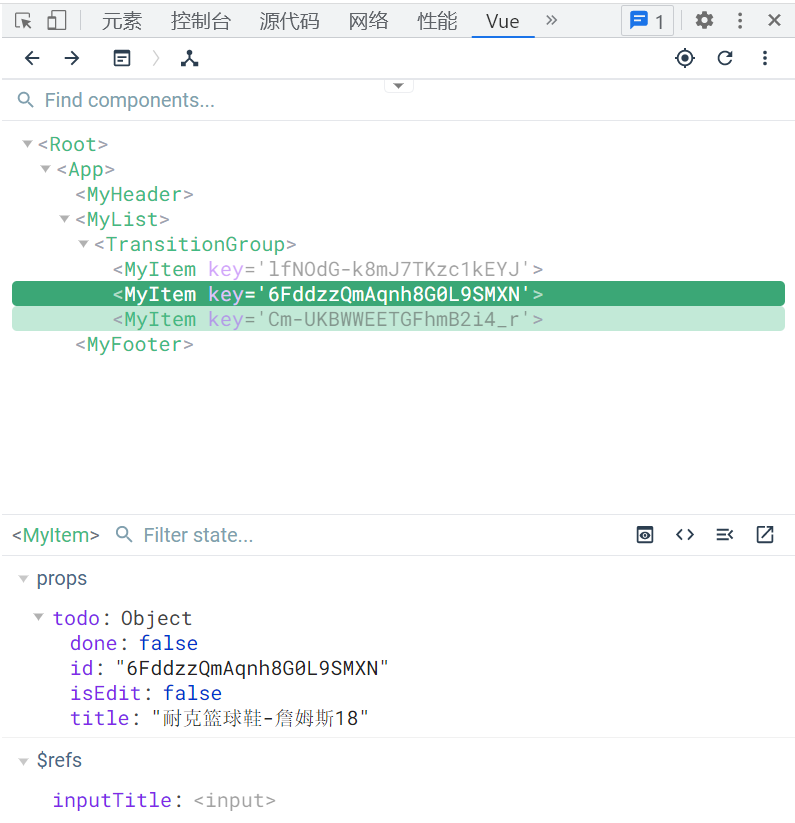Switch to the Vue tab
795x823 pixels.
[502, 20]
